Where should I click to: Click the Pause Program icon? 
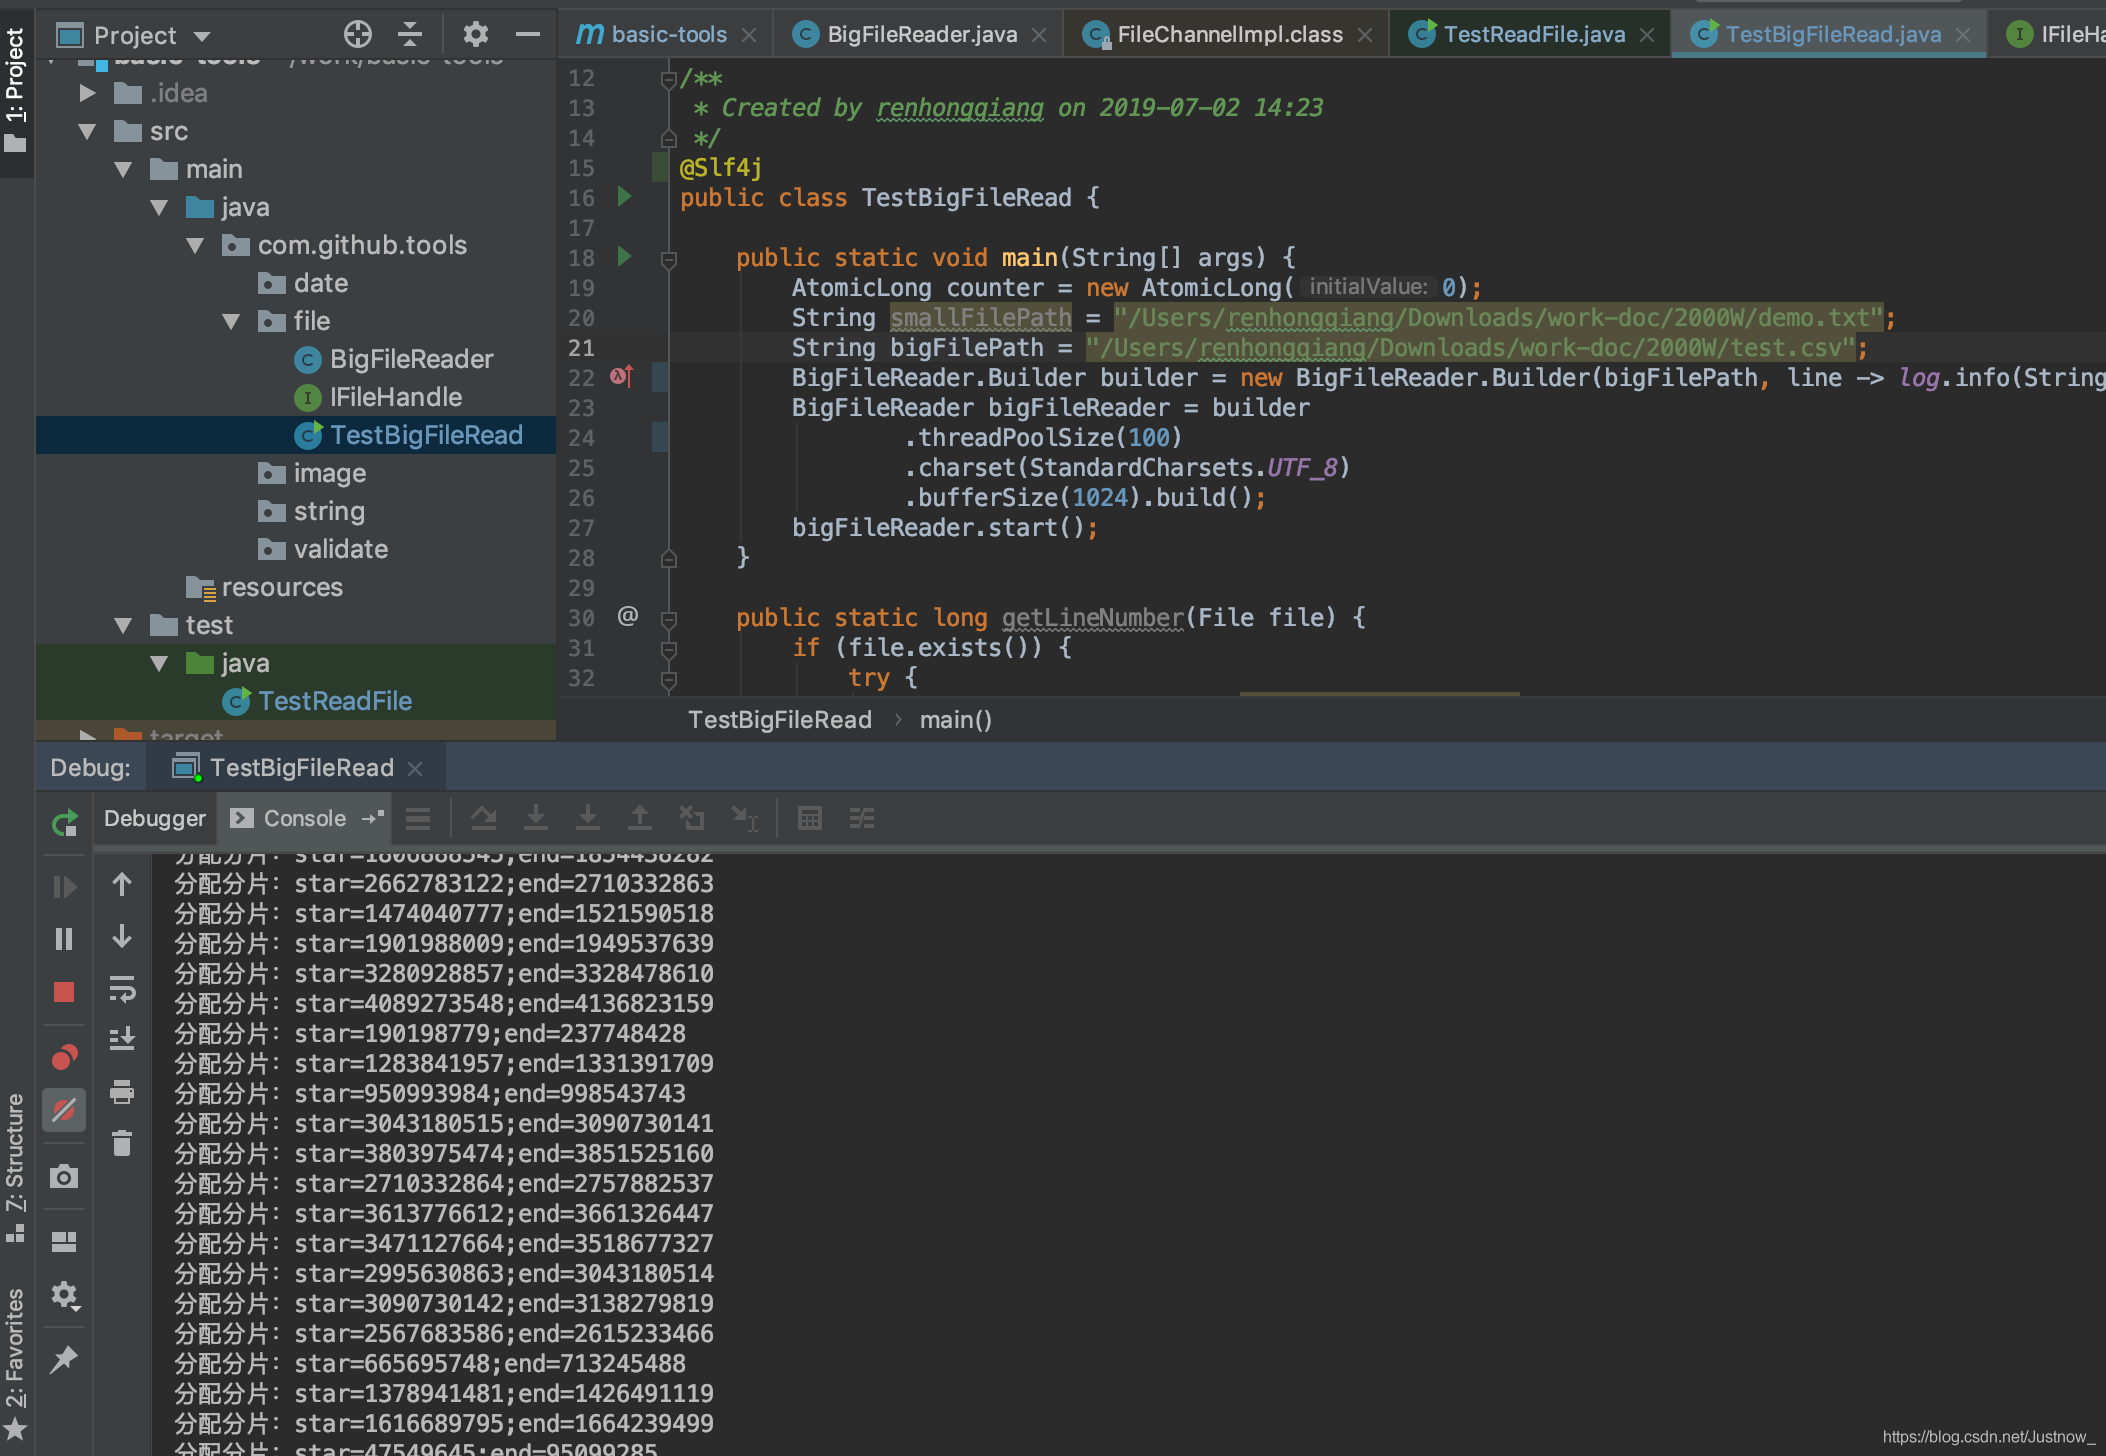pos(64,939)
